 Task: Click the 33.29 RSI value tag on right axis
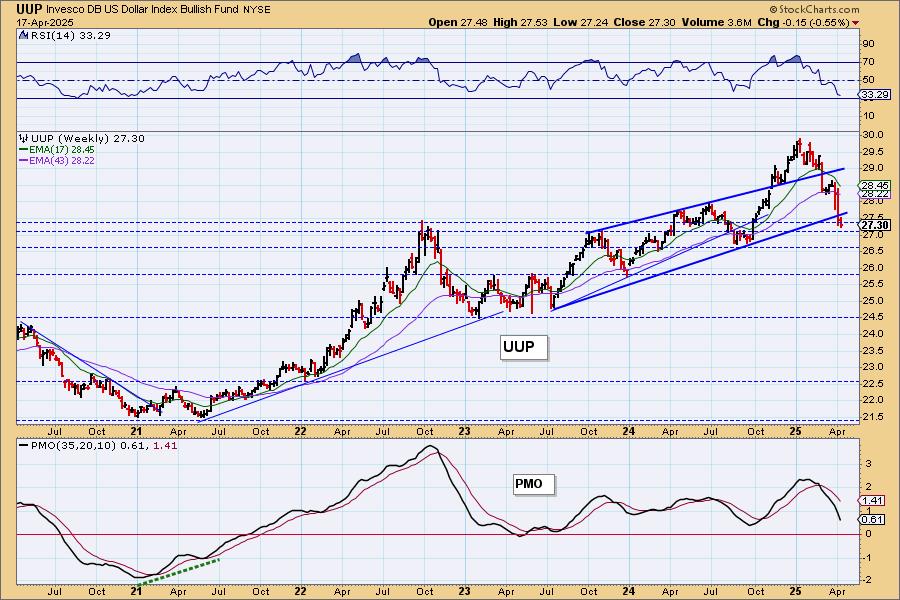click(x=875, y=95)
